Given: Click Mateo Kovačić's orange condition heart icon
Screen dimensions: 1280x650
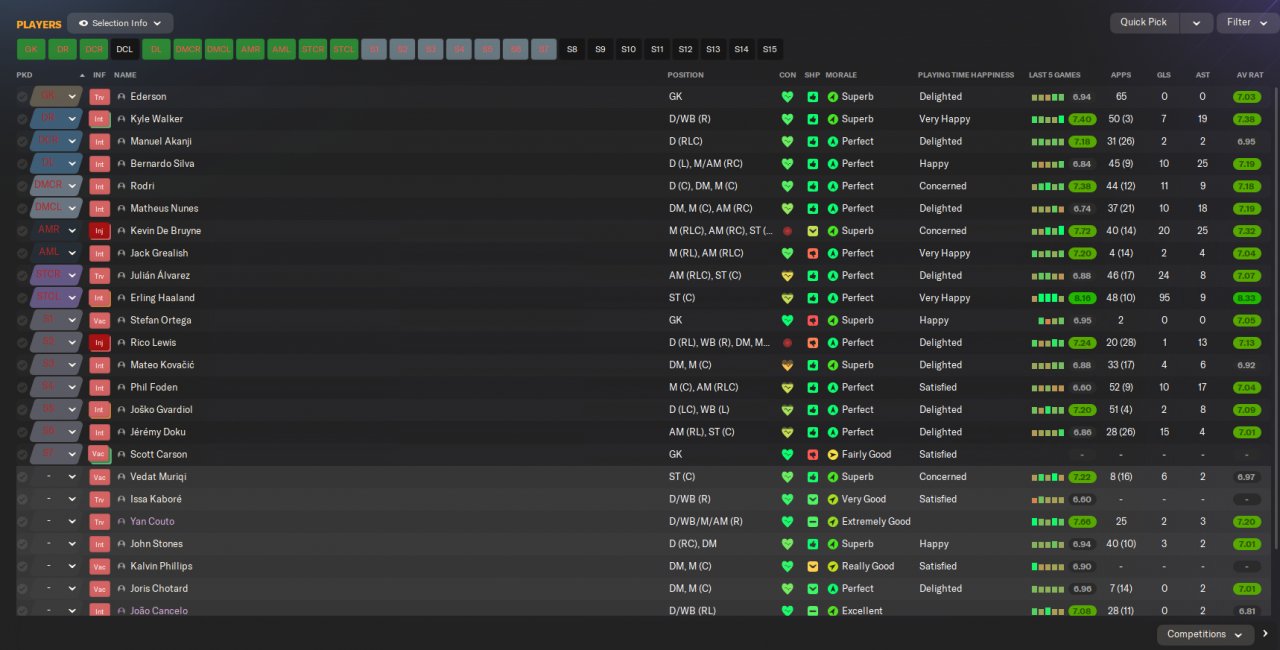Looking at the screenshot, I should 787,365.
